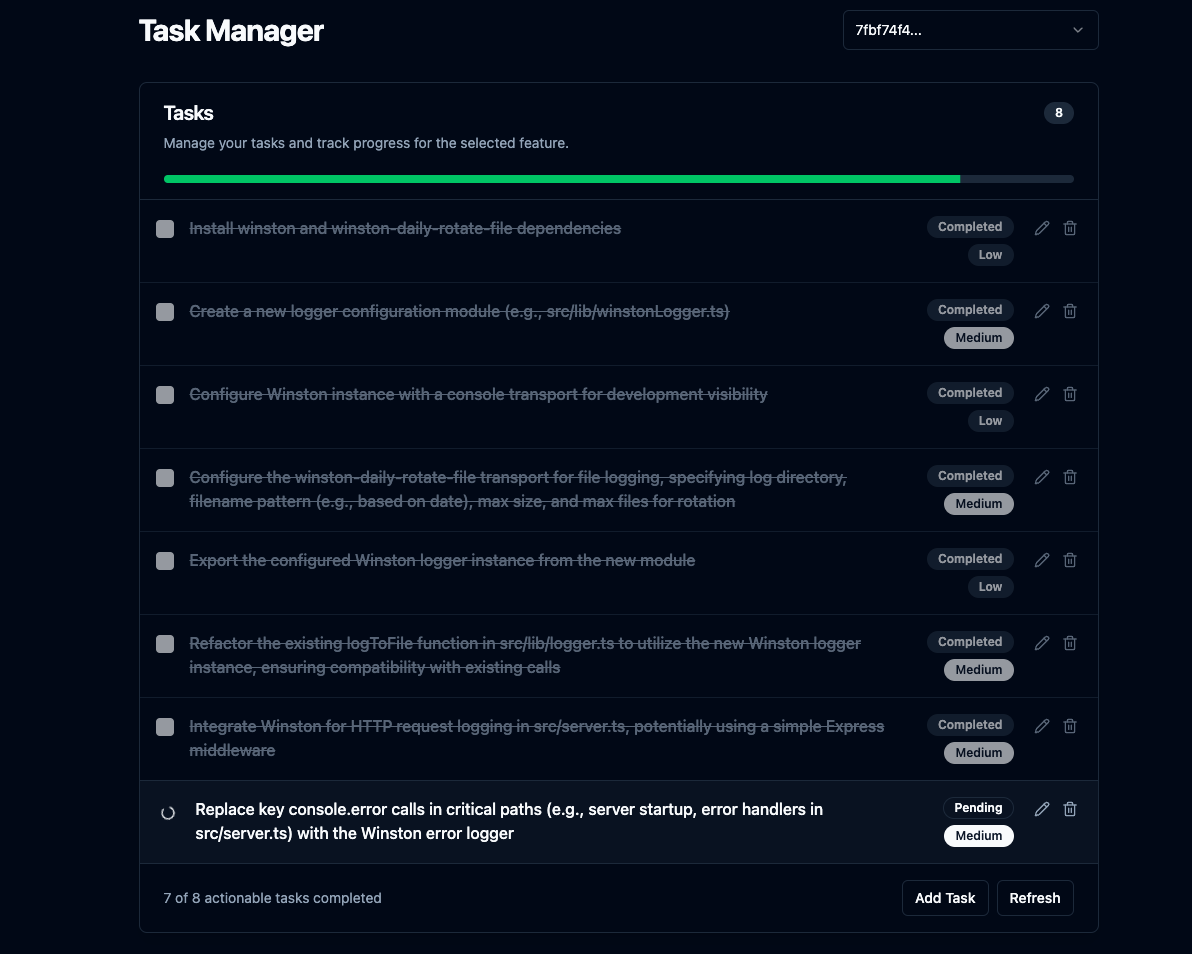Delete the Export Winston logger task
The image size is (1192, 954).
click(1069, 560)
